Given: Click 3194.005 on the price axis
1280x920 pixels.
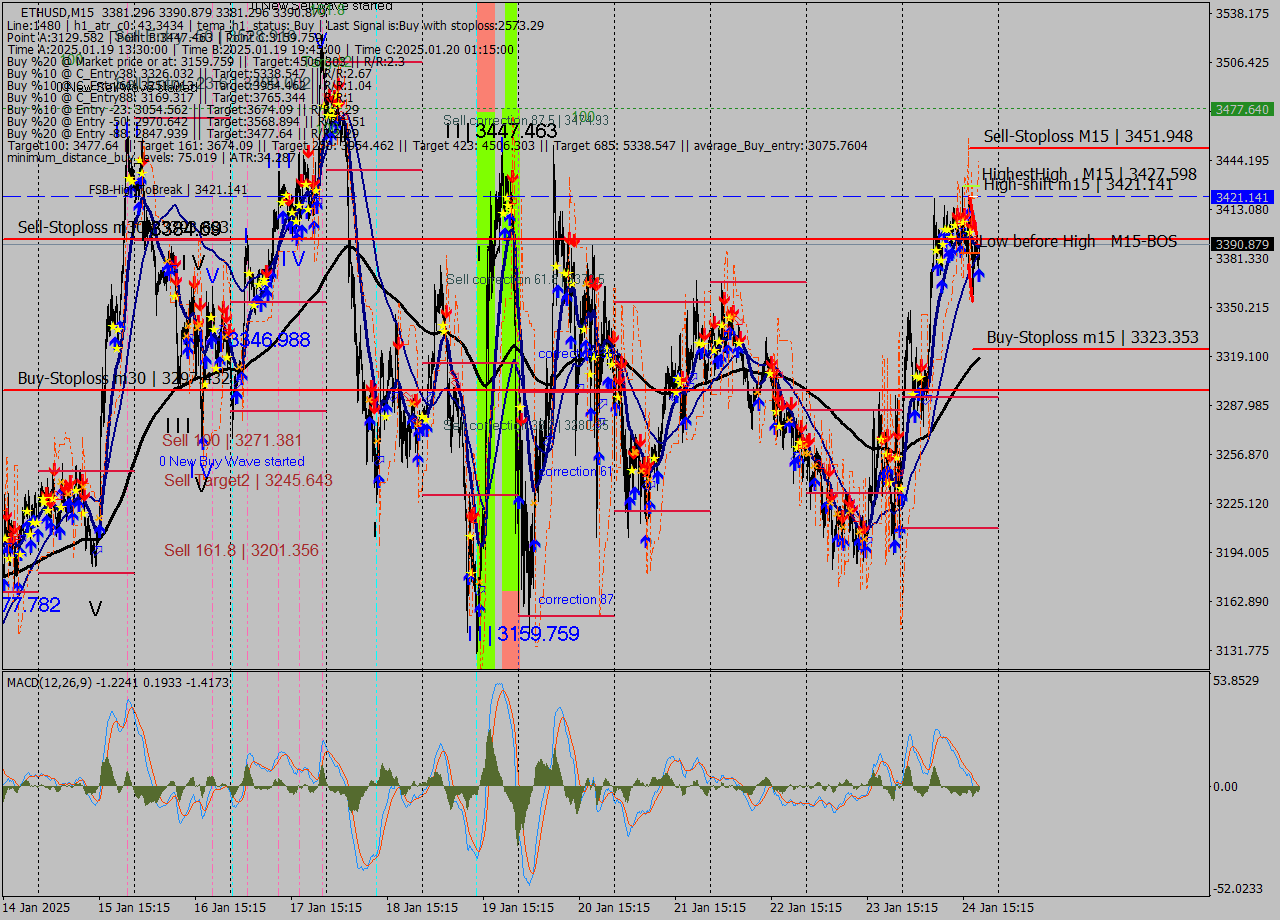Looking at the screenshot, I should [x=1241, y=553].
